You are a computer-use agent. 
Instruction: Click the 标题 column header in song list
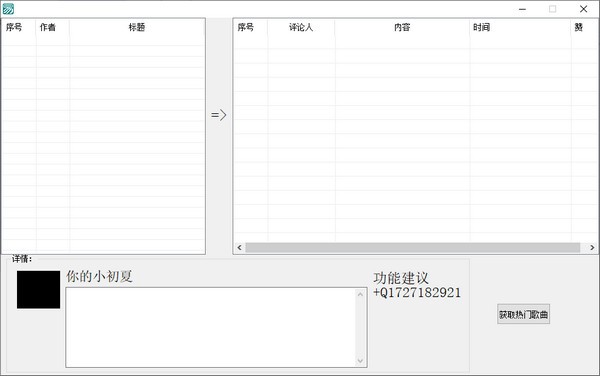[x=137, y=27]
